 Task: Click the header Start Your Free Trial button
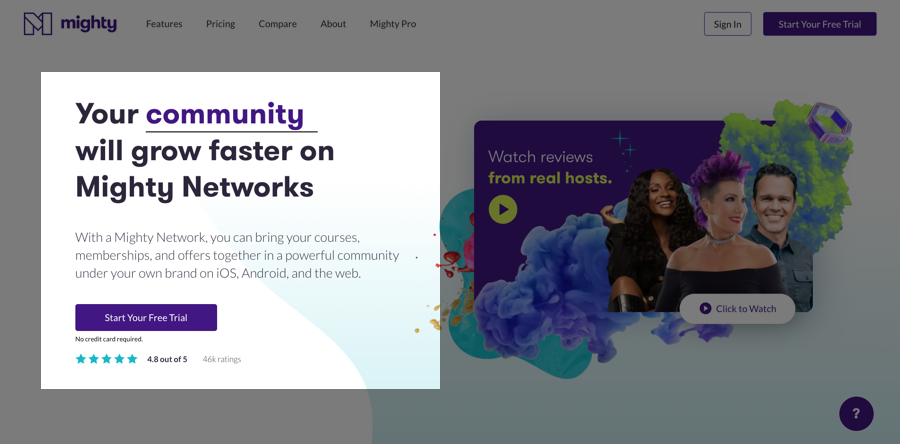pos(819,24)
